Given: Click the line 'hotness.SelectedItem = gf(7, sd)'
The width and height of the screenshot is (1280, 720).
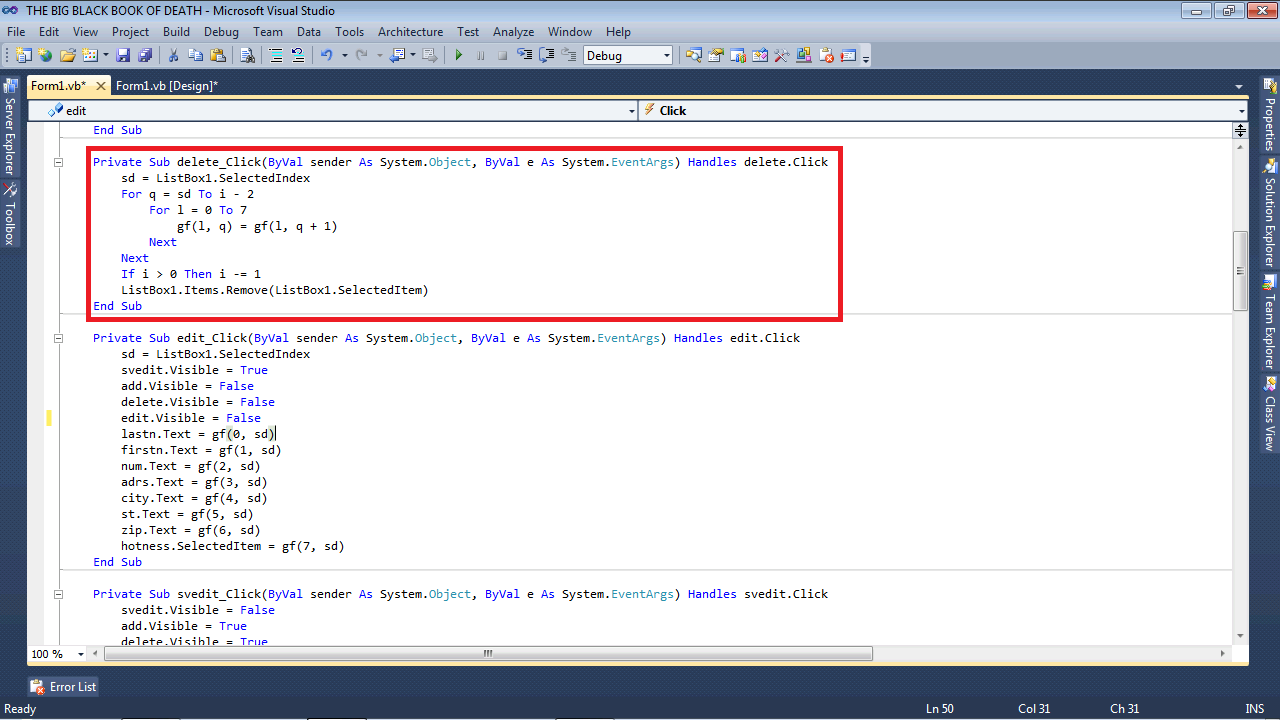Looking at the screenshot, I should coord(233,546).
